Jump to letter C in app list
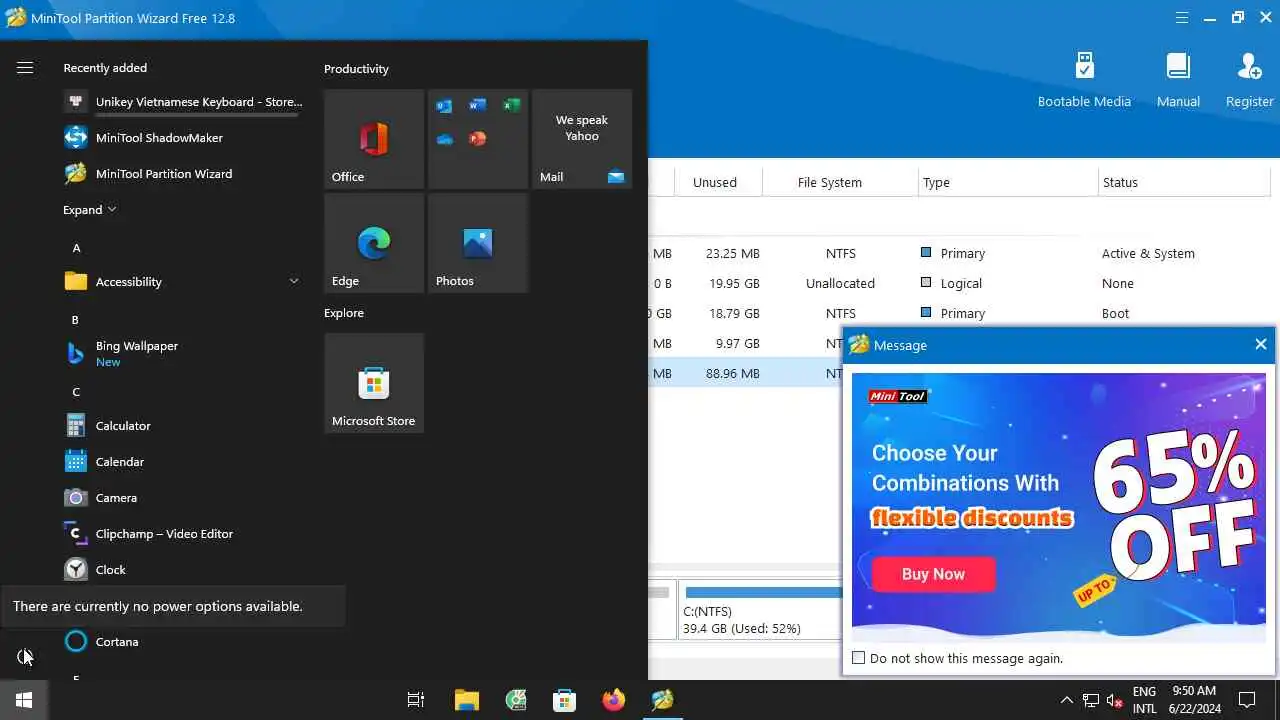The image size is (1280, 720). (76, 392)
